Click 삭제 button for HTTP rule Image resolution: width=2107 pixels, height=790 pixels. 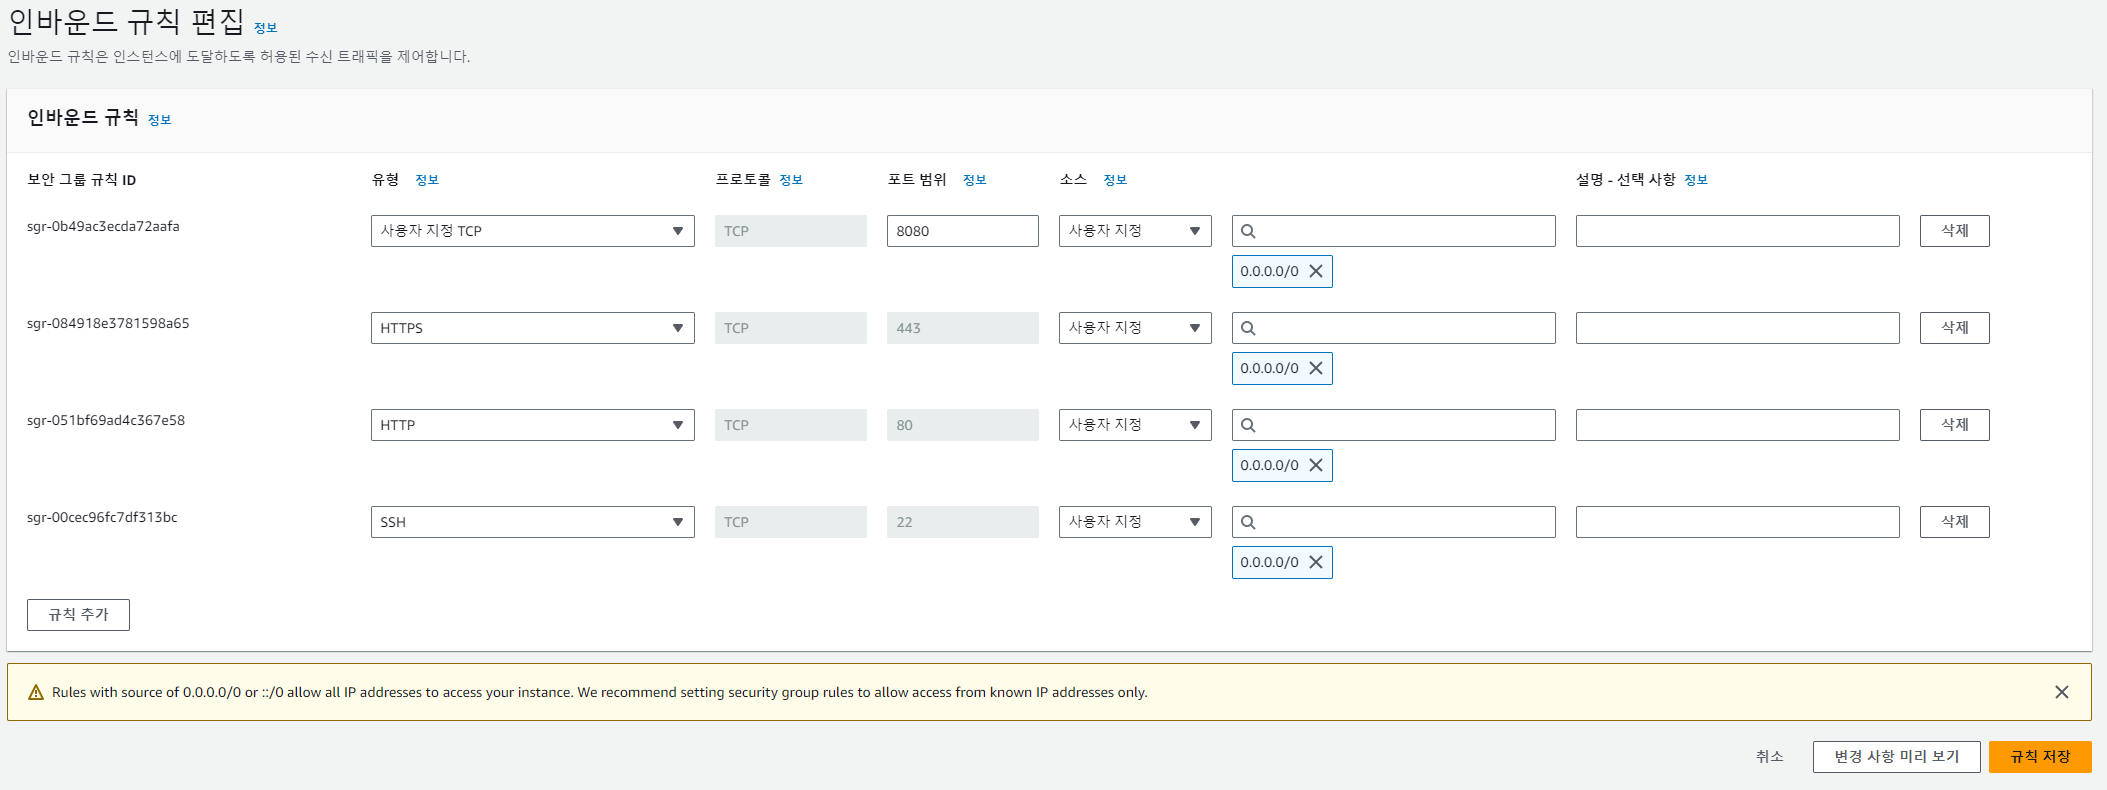pos(1954,425)
